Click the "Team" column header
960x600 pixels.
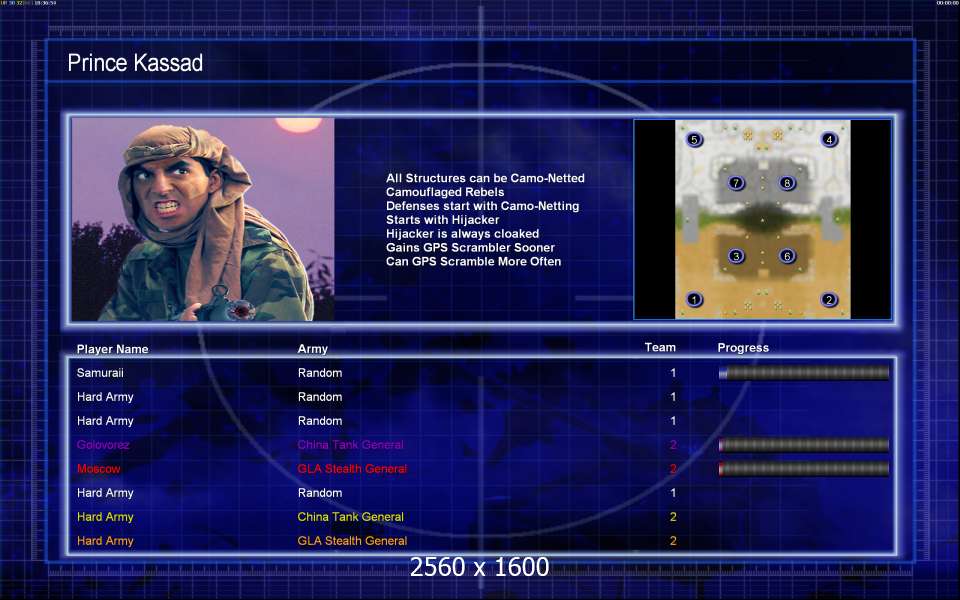[x=660, y=347]
